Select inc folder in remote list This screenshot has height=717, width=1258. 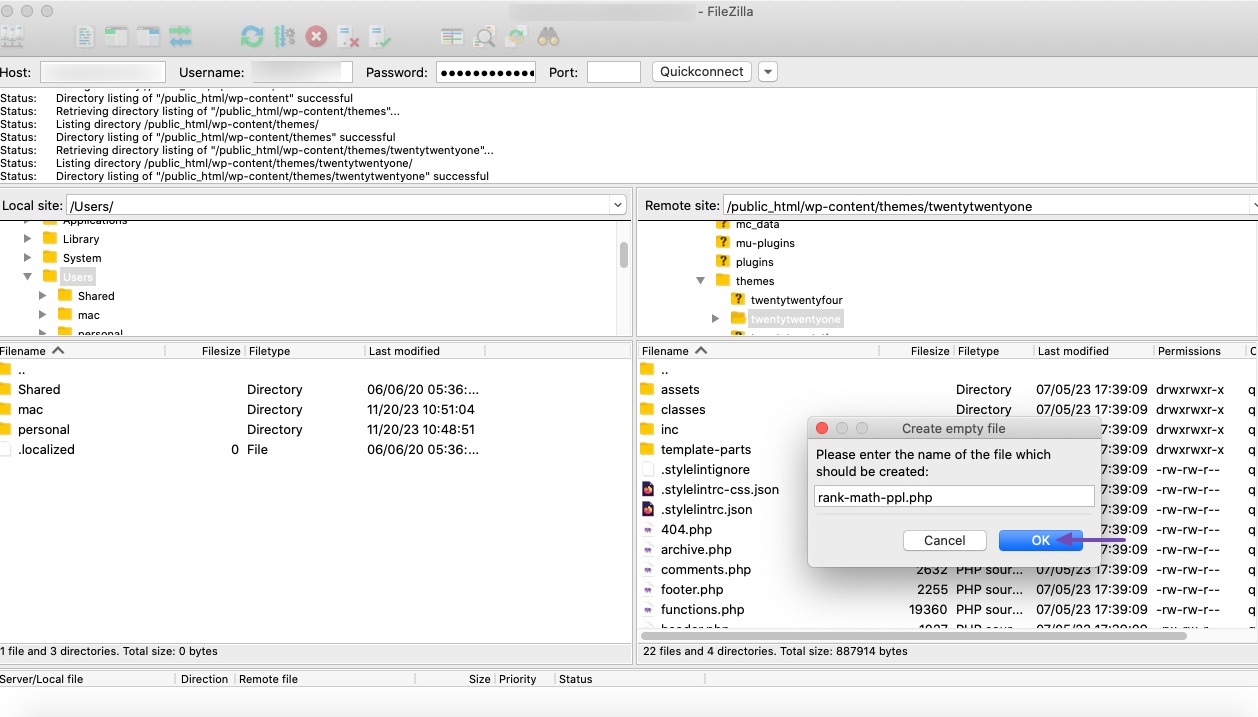[x=670, y=429]
